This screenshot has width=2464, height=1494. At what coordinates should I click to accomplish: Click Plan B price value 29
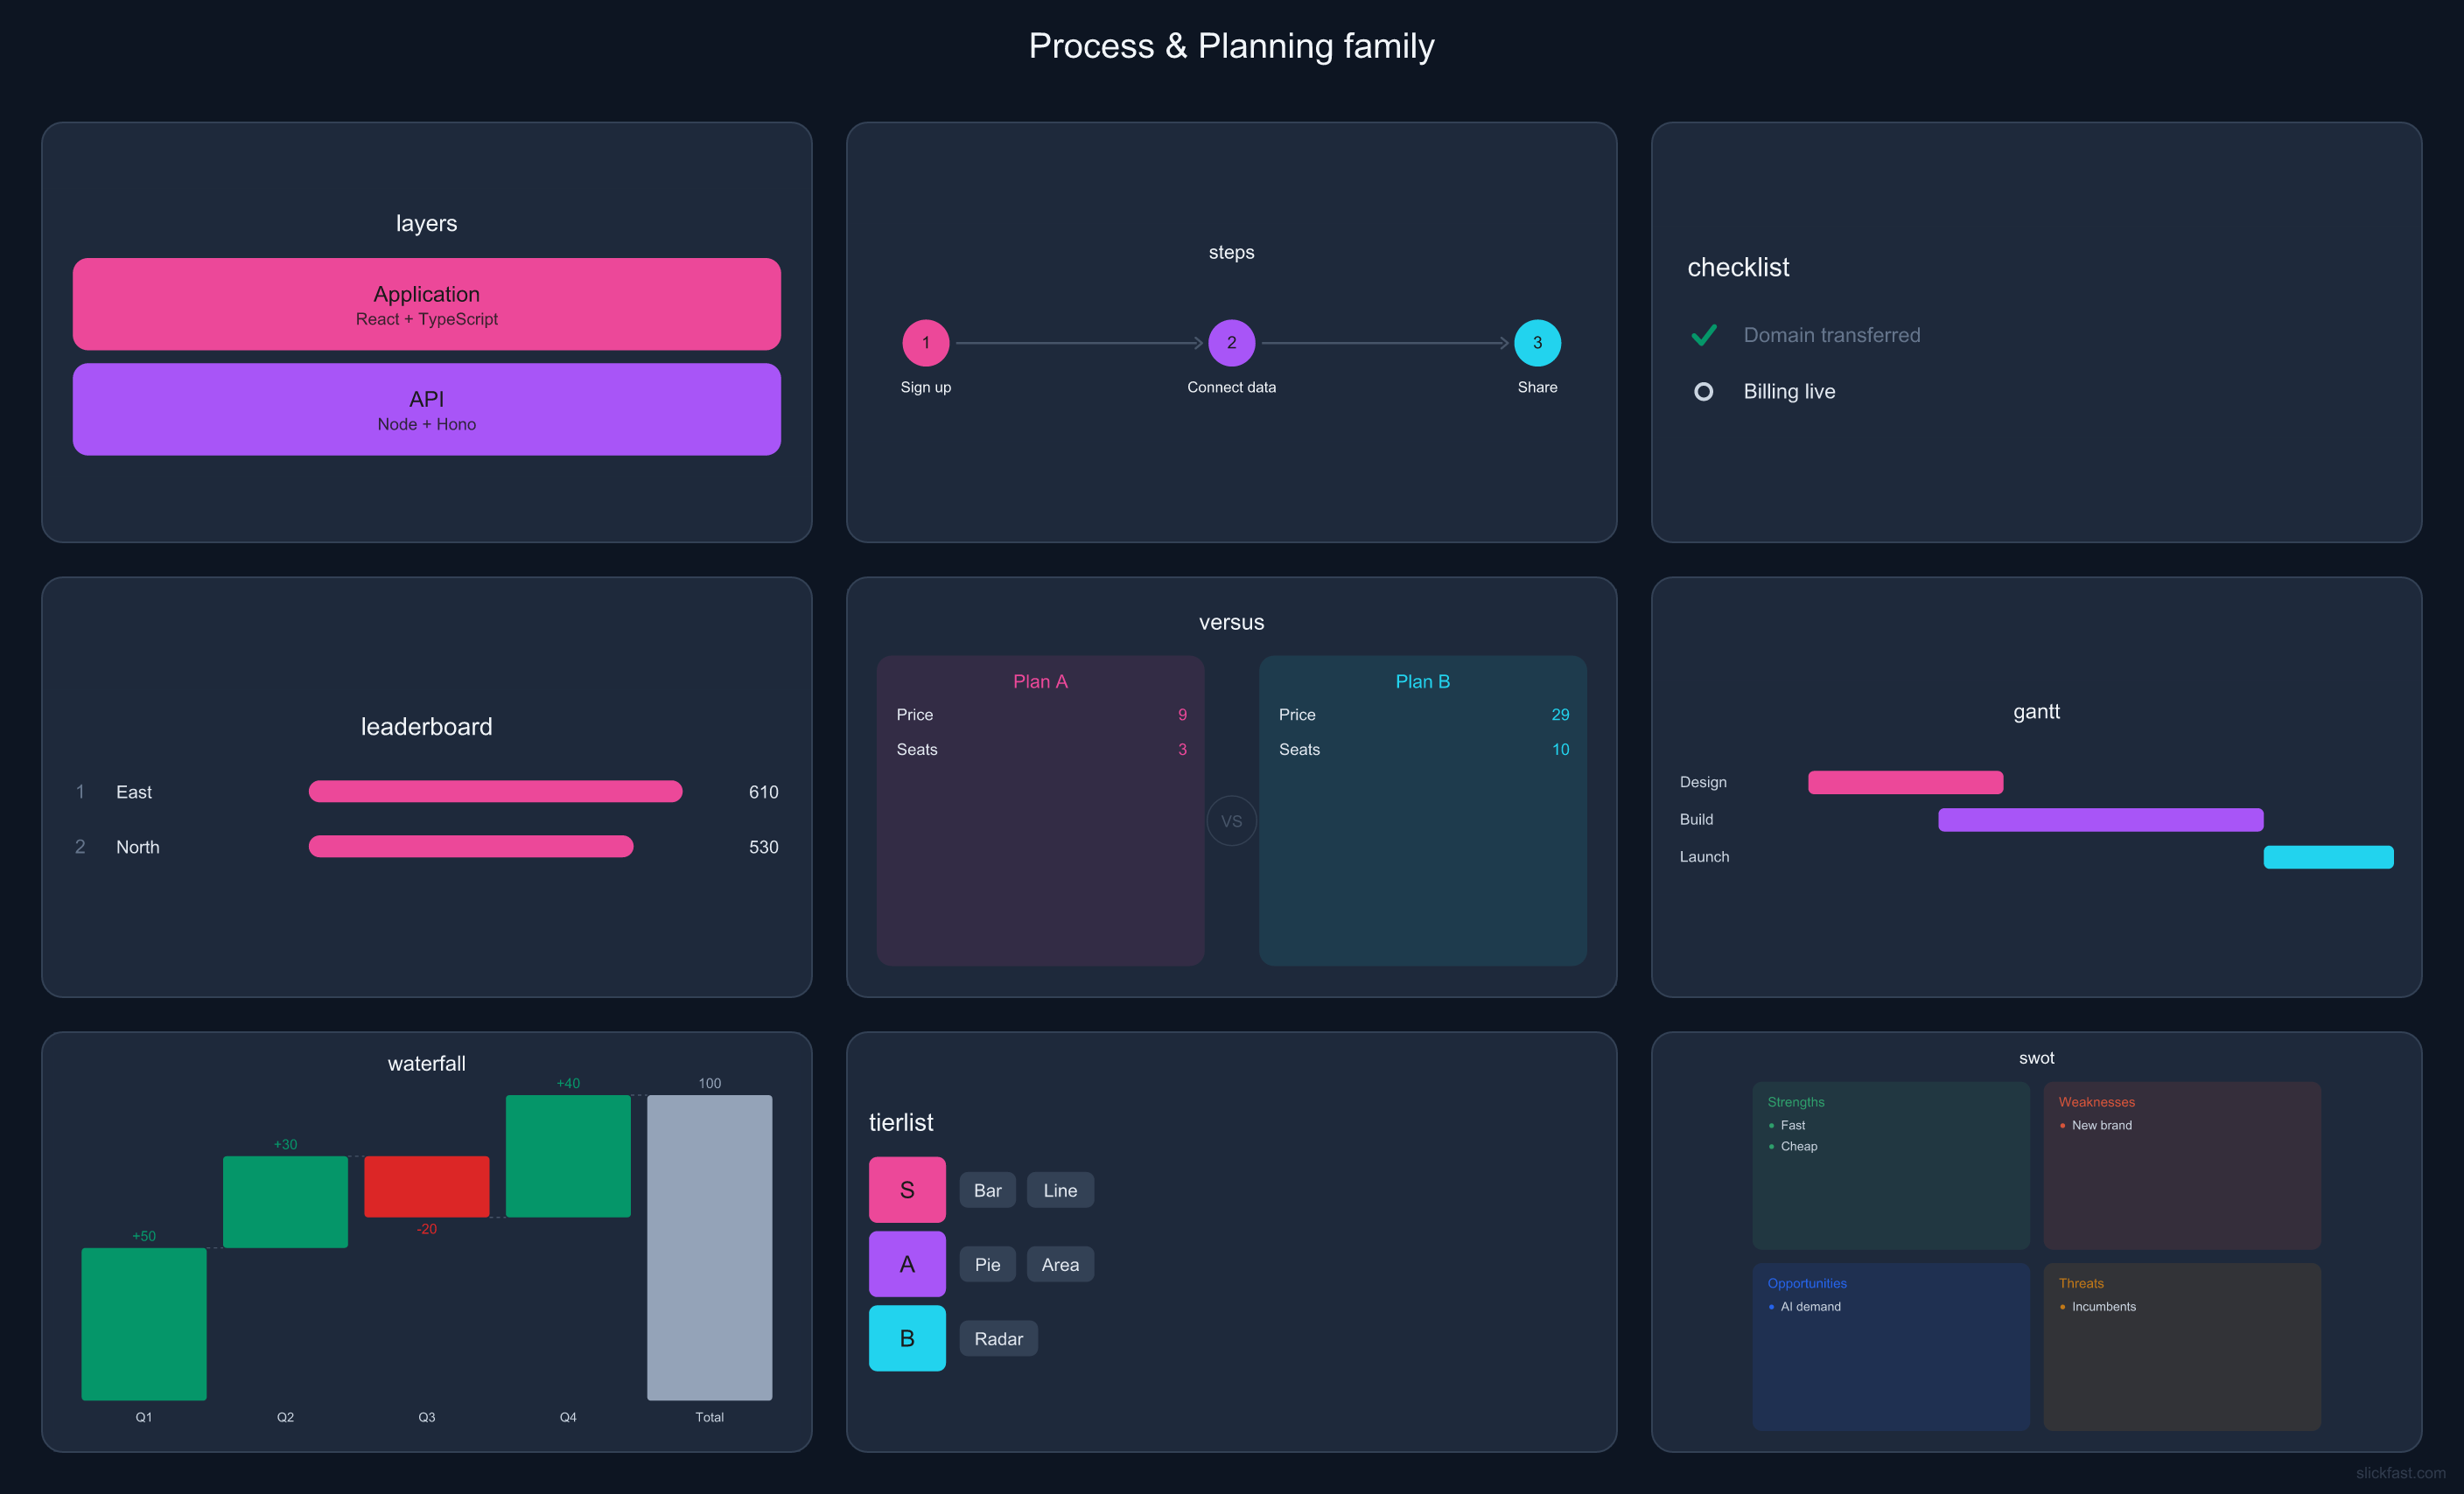coord(1560,714)
